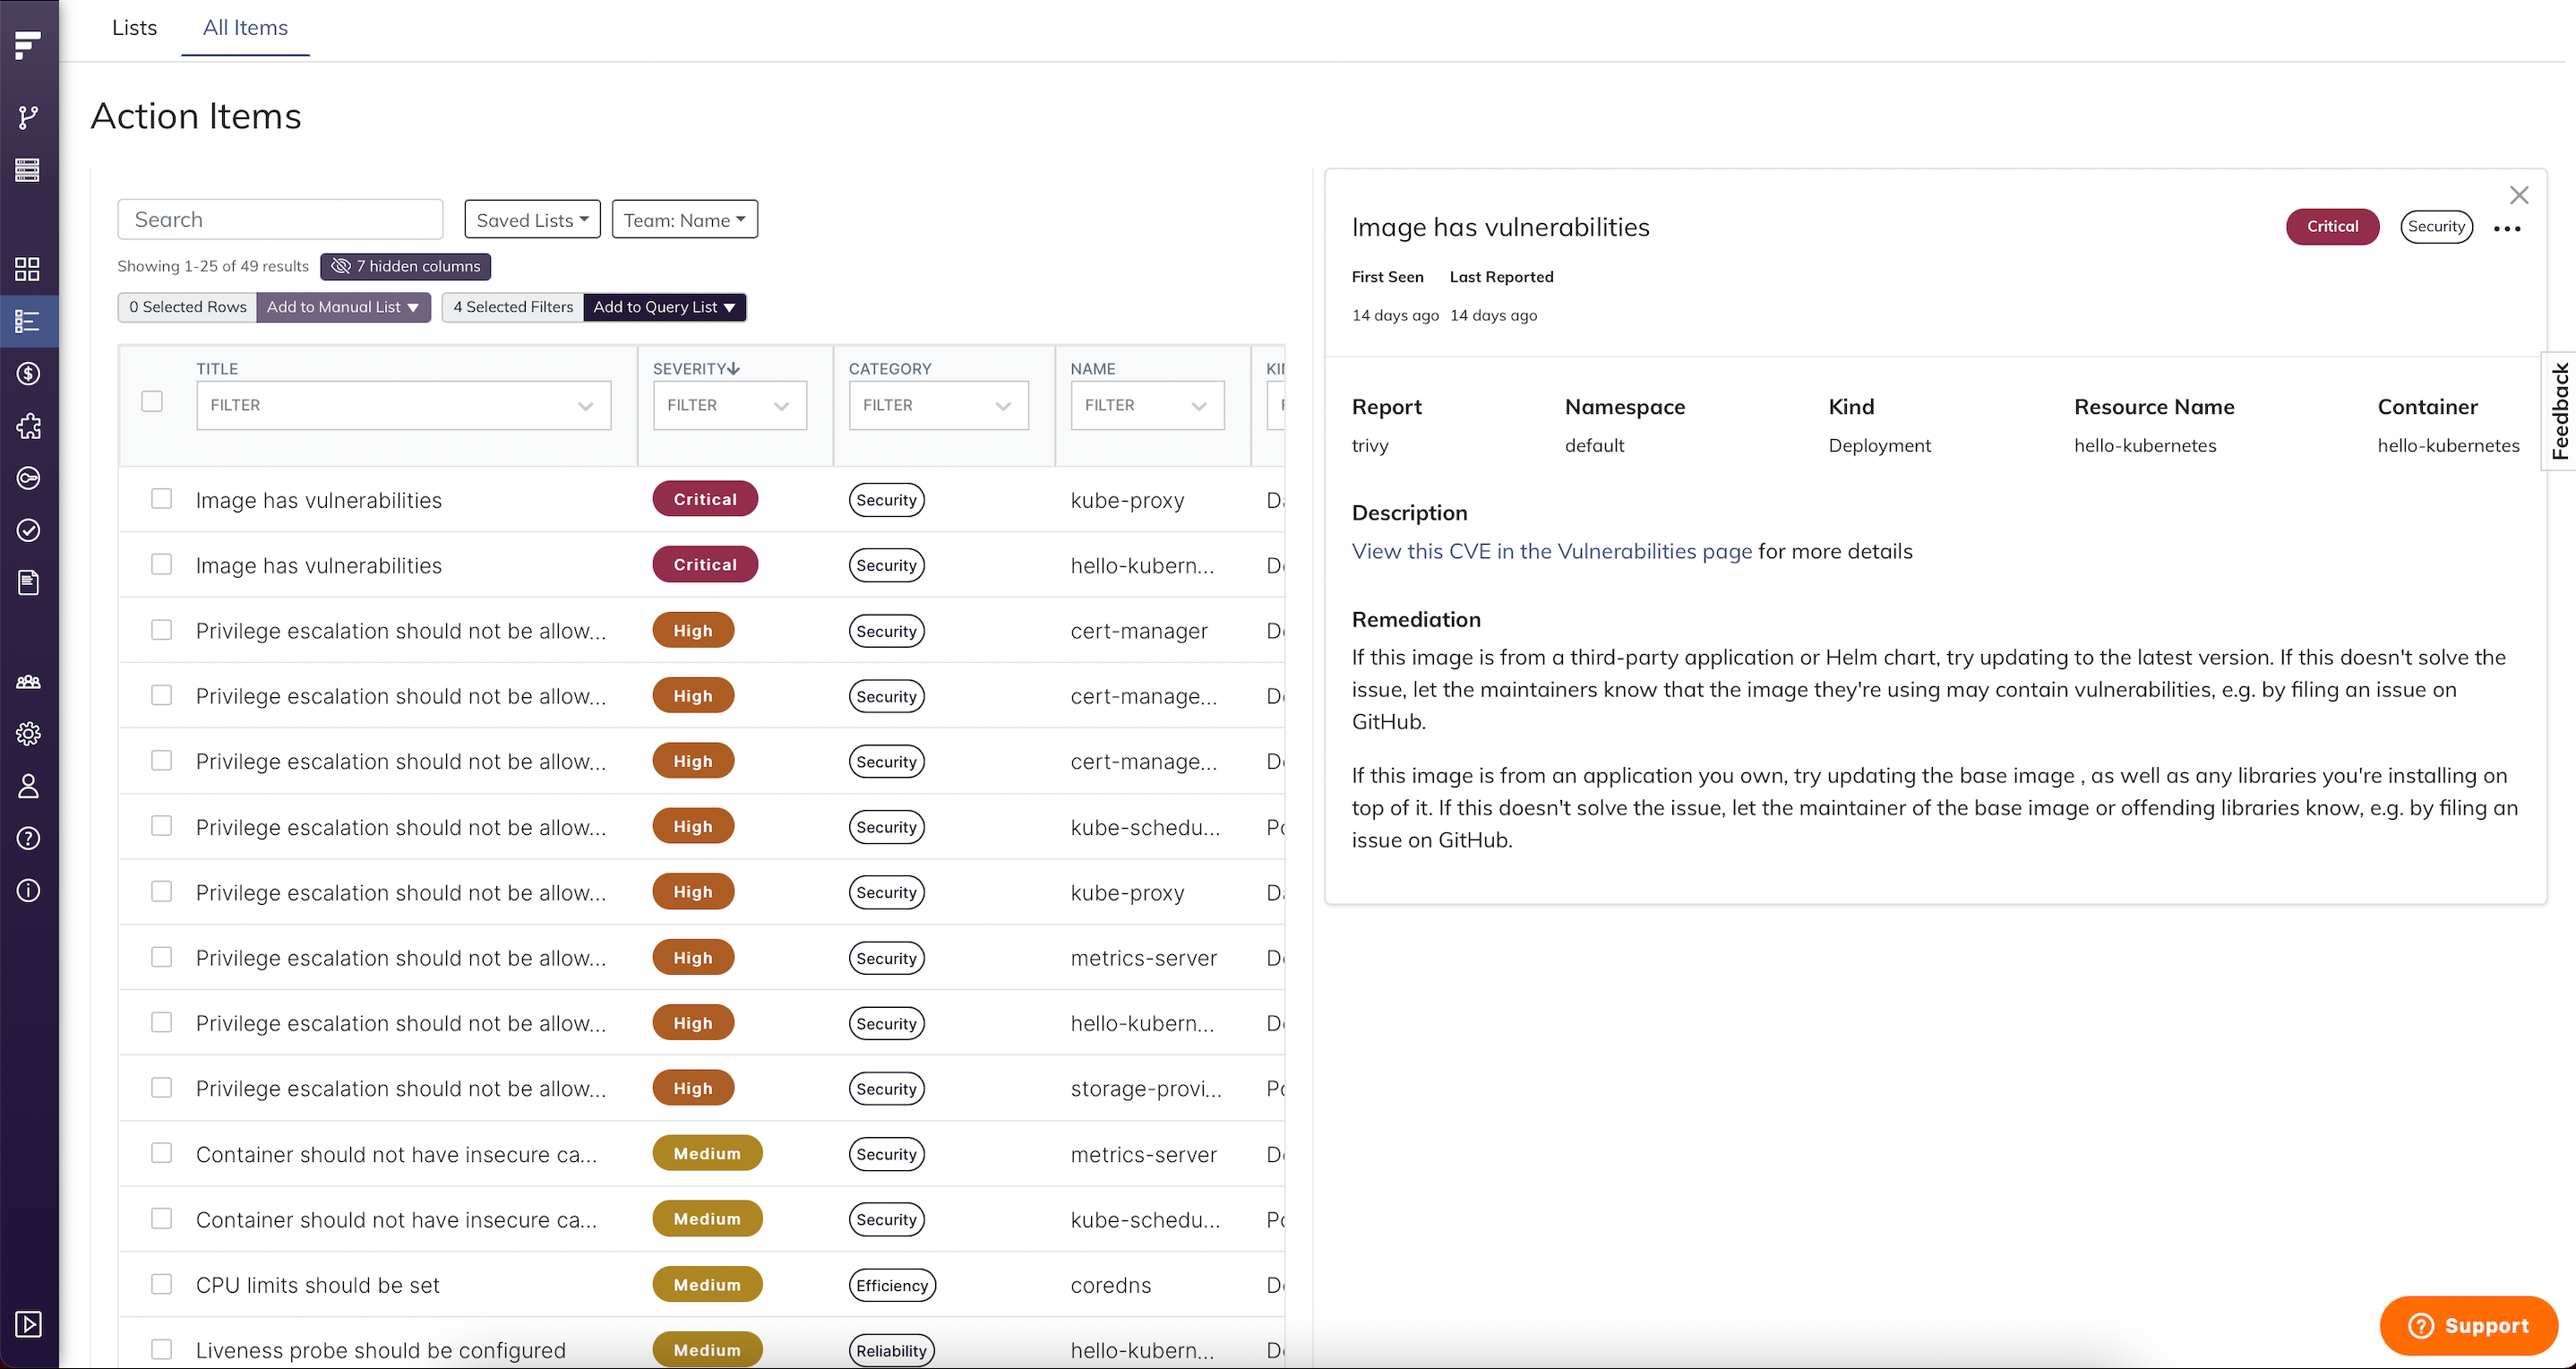Select the All Items tab
Viewport: 2576px width, 1369px height.
pyautogui.click(x=245, y=28)
